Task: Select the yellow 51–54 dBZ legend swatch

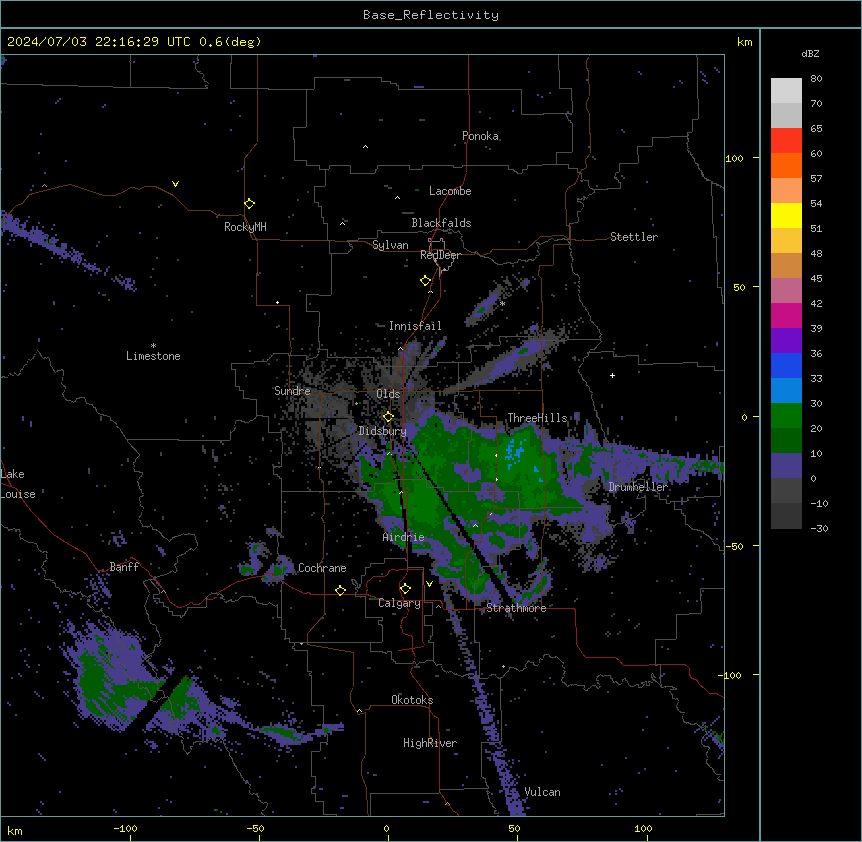Action: 786,215
